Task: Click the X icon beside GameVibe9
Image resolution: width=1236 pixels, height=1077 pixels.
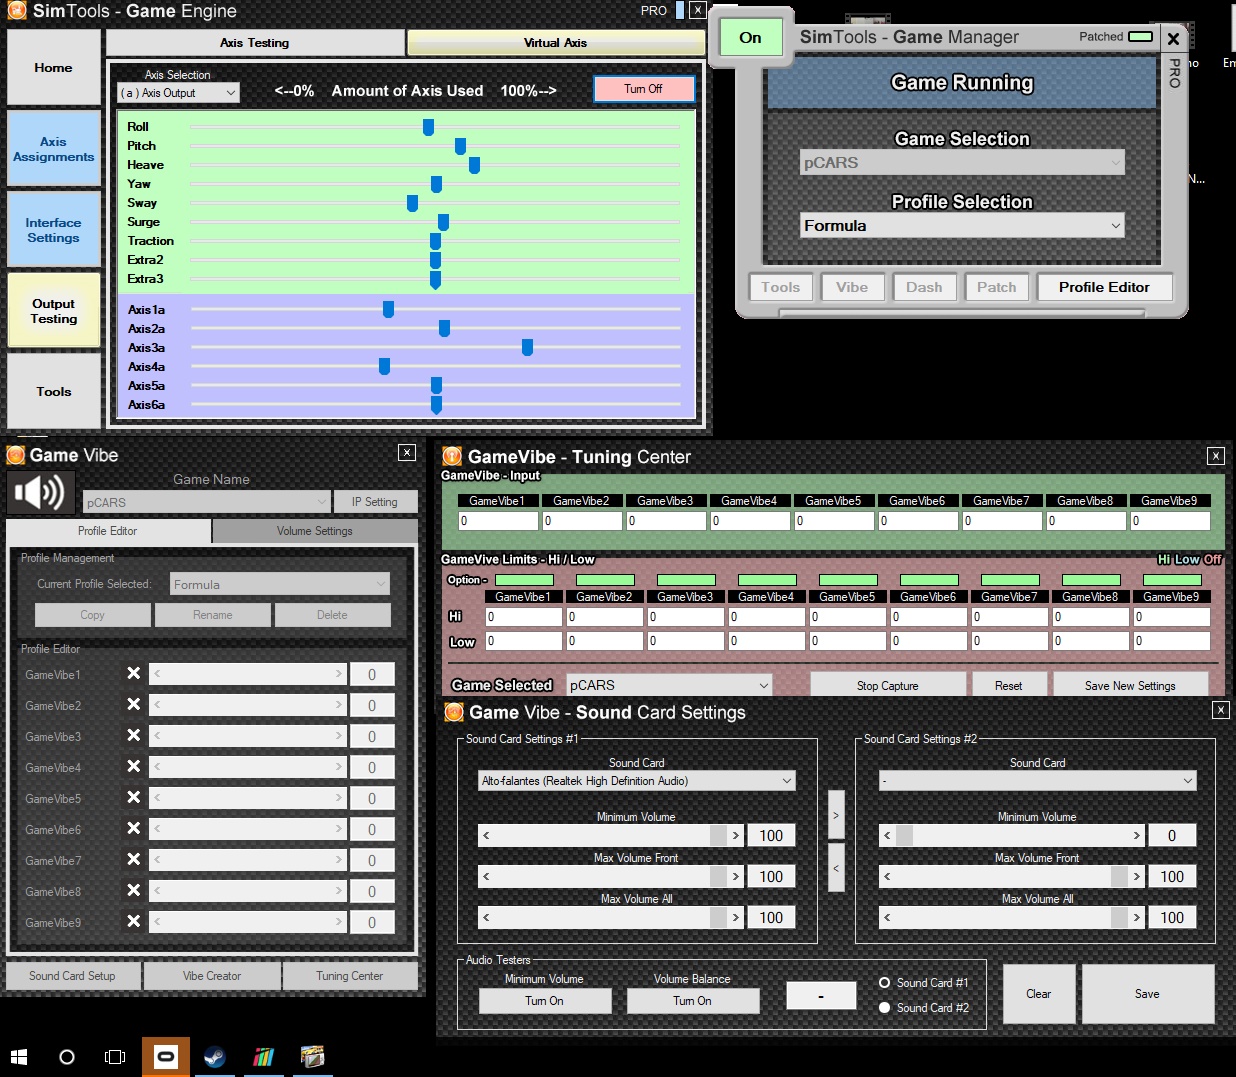Action: tap(133, 921)
